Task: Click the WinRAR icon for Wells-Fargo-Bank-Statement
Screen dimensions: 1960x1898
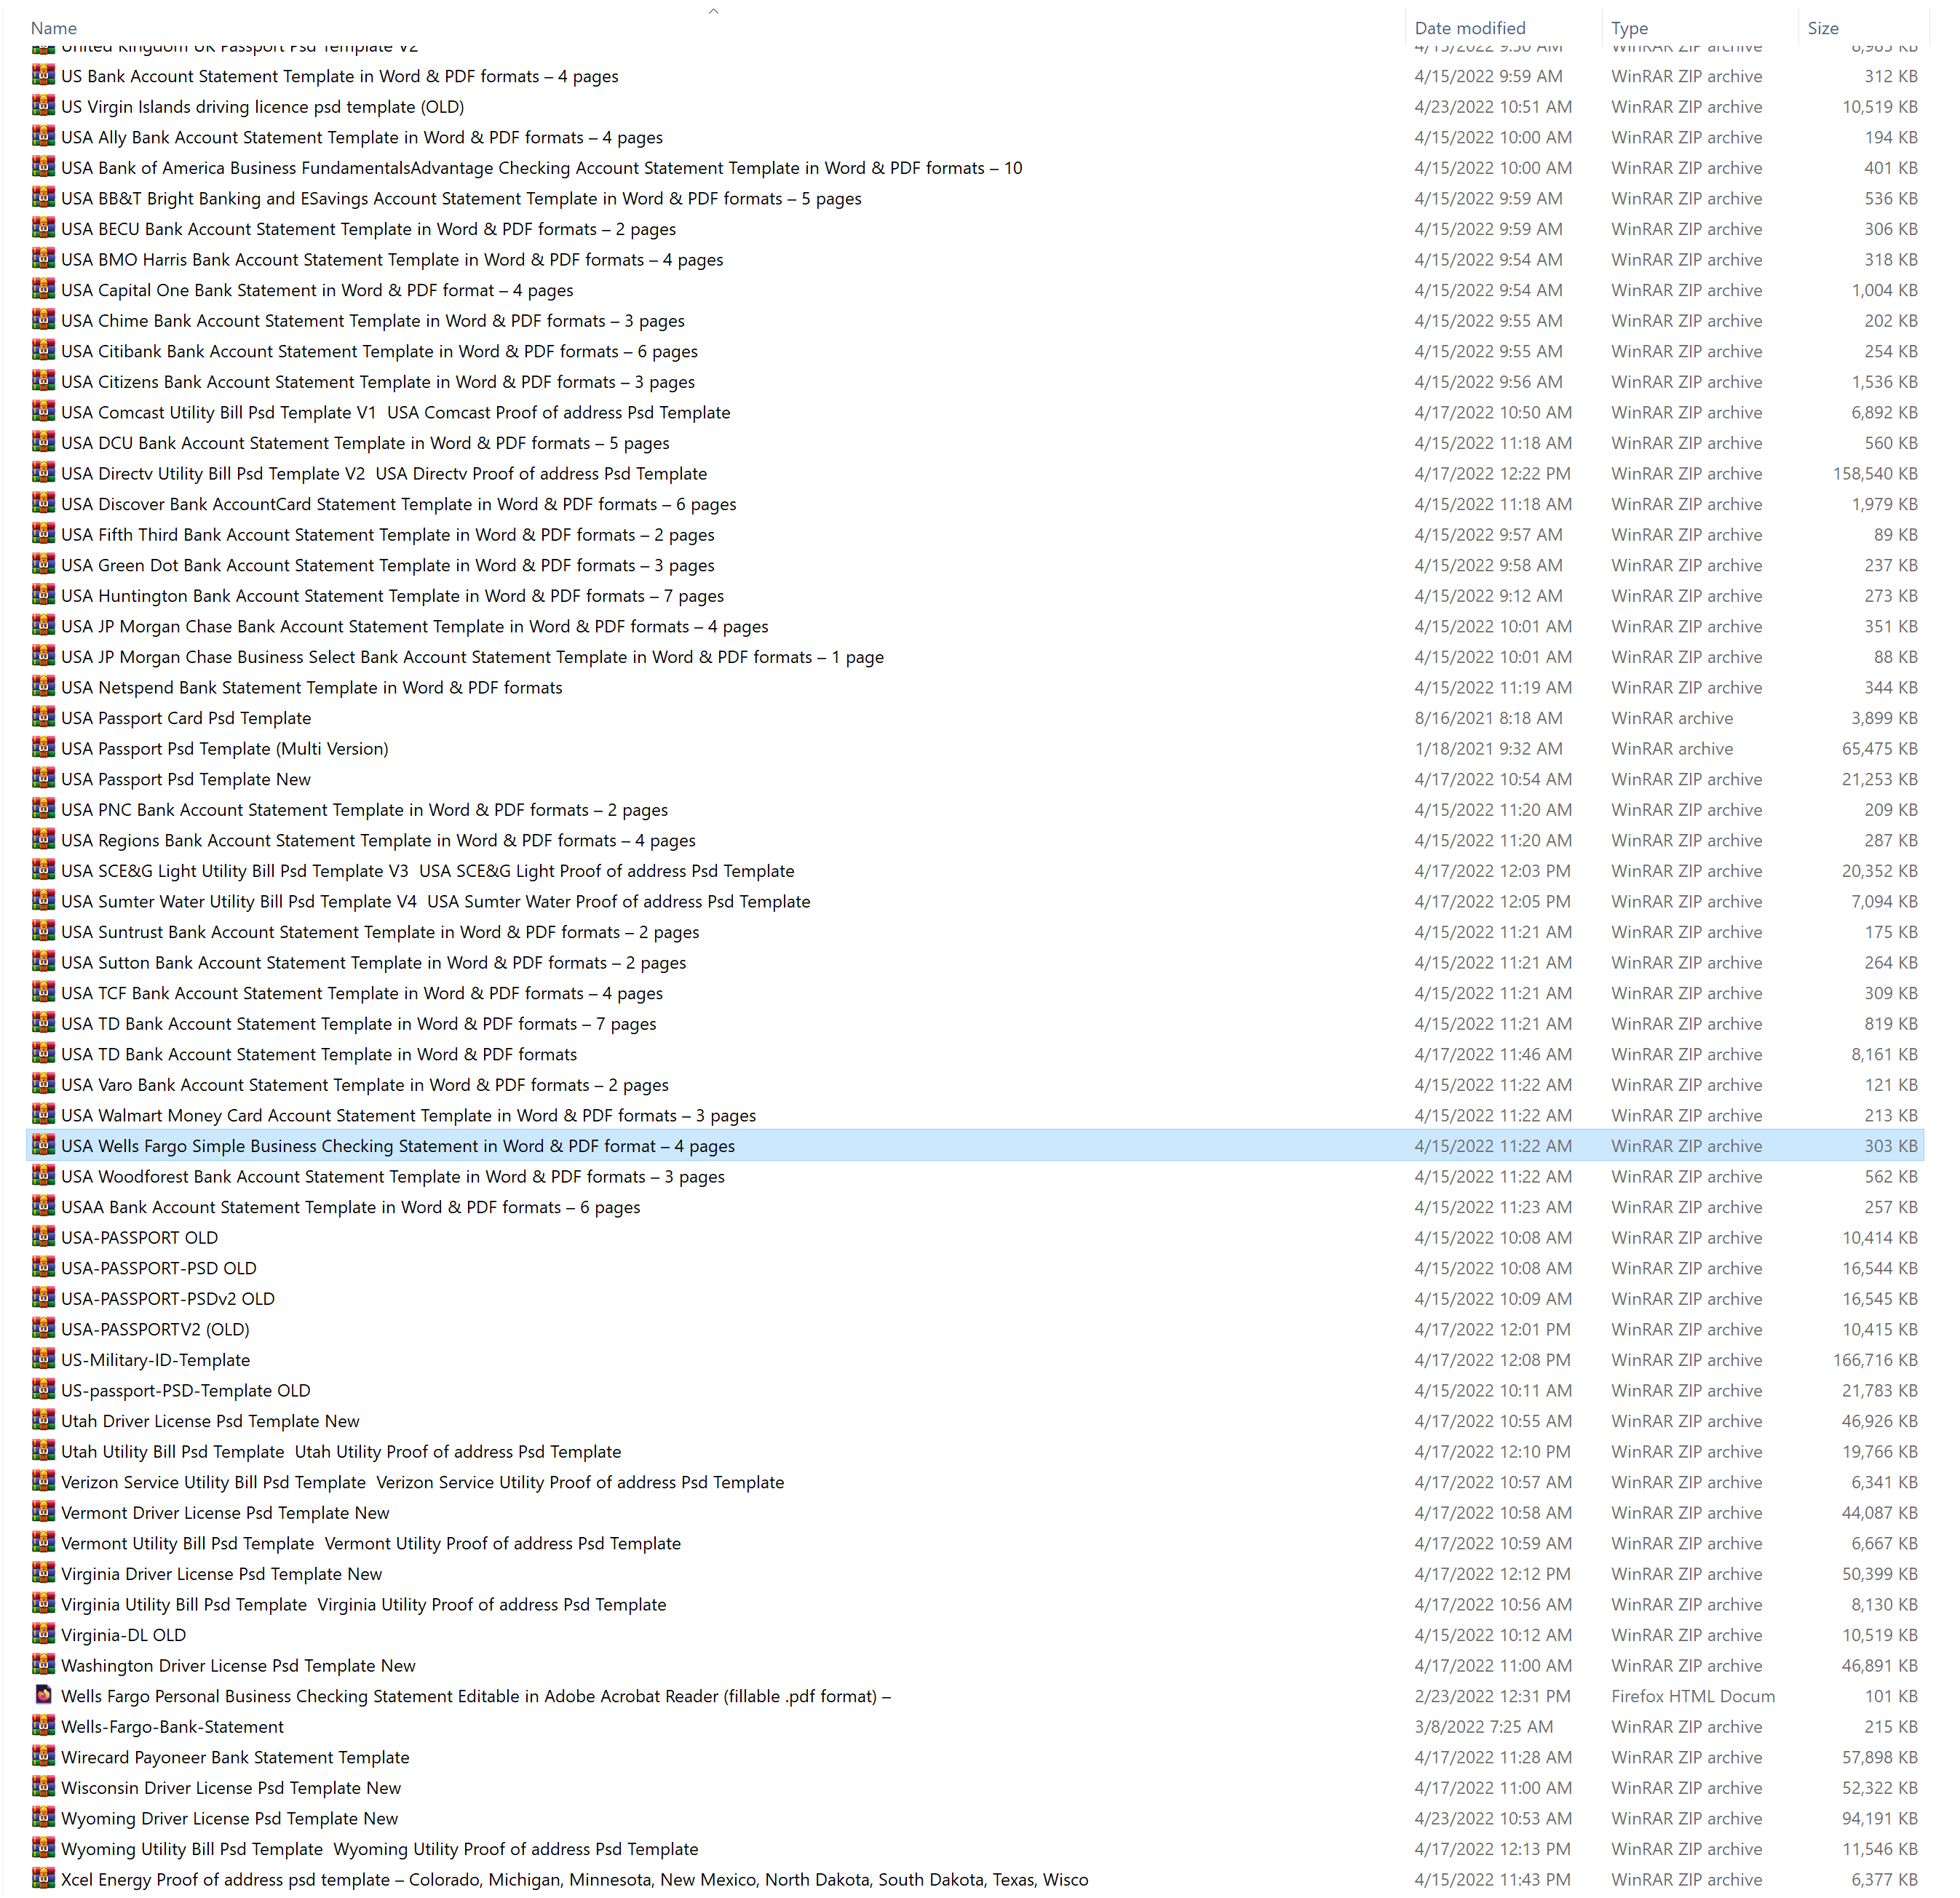Action: coord(43,1726)
